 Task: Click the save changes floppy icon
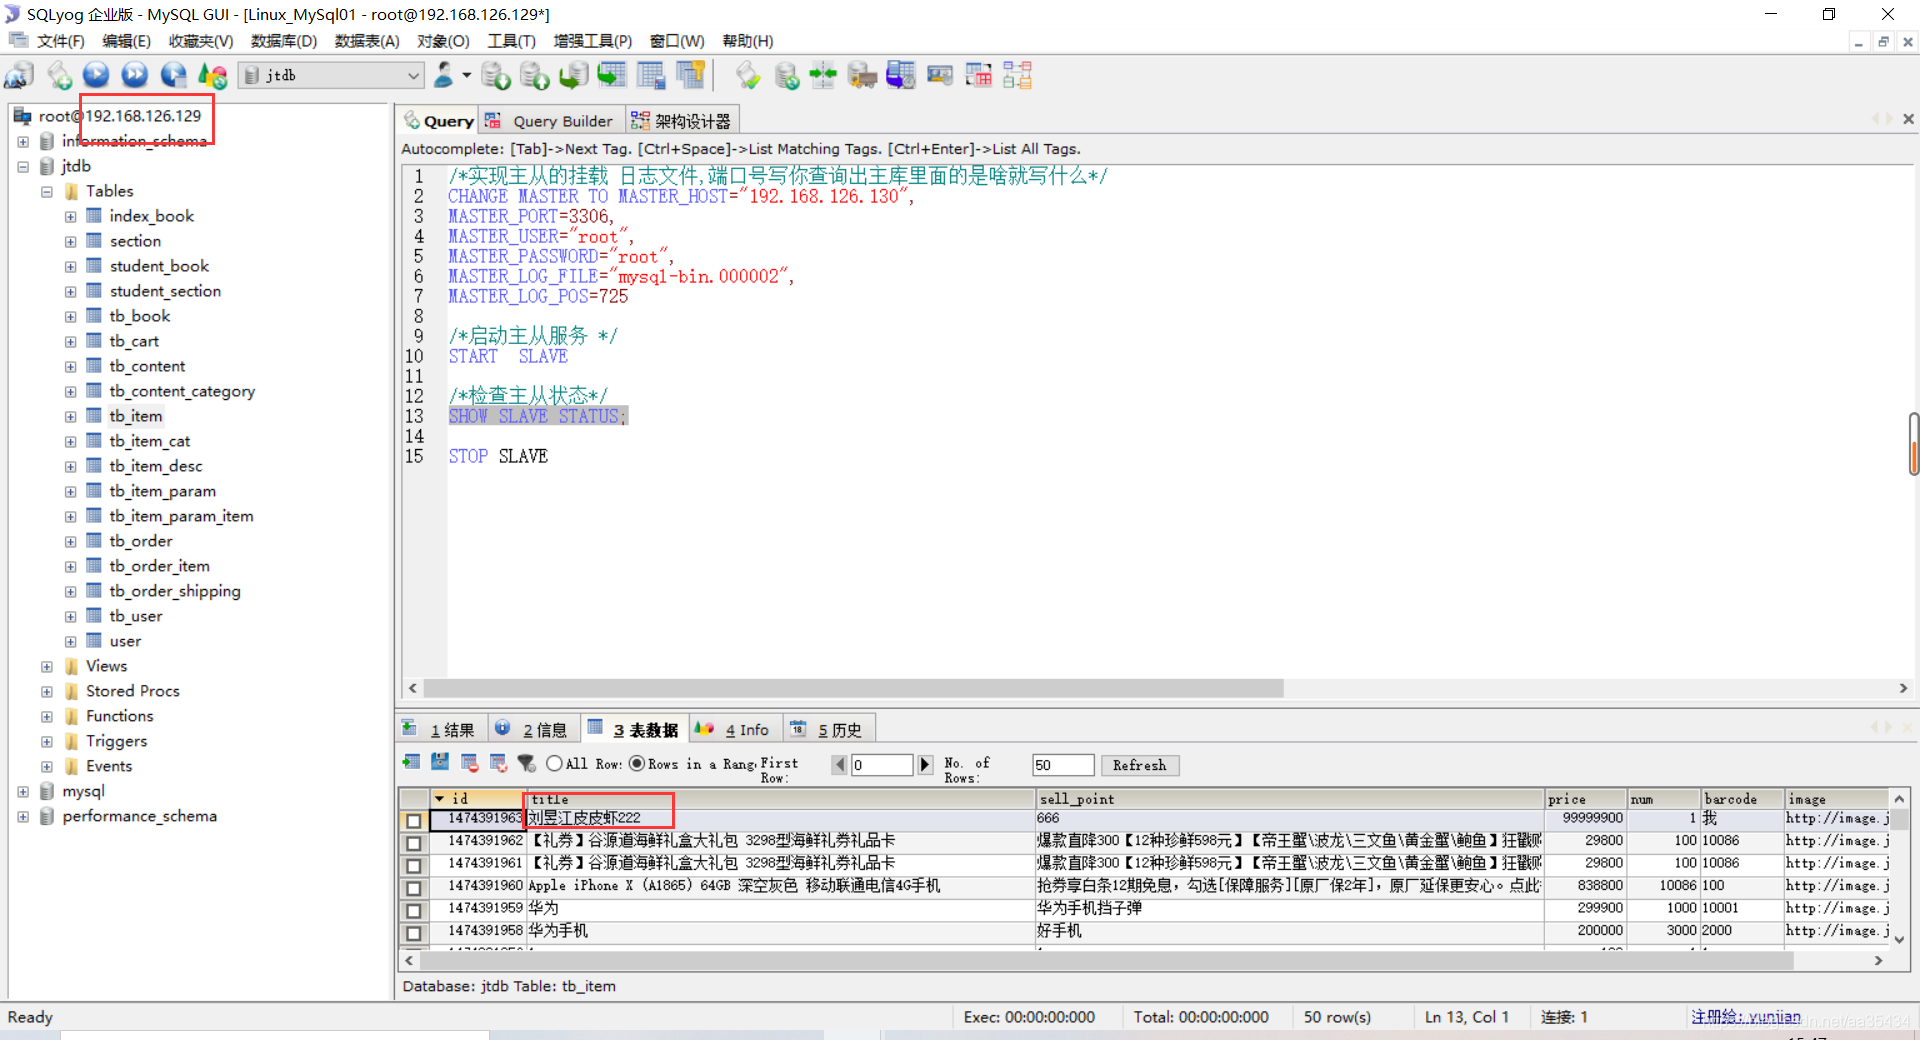point(440,762)
